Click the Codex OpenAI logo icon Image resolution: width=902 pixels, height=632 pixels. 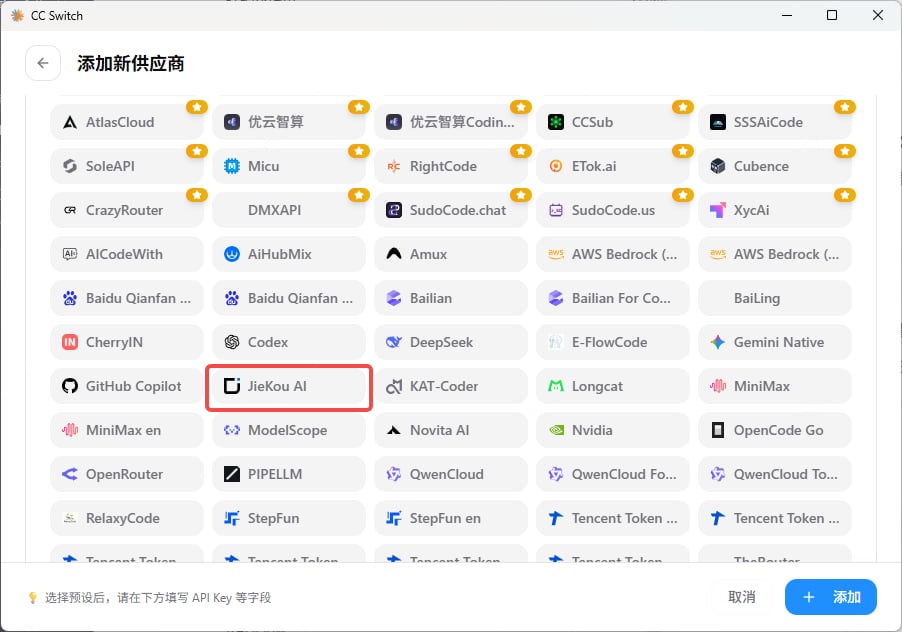coord(232,342)
